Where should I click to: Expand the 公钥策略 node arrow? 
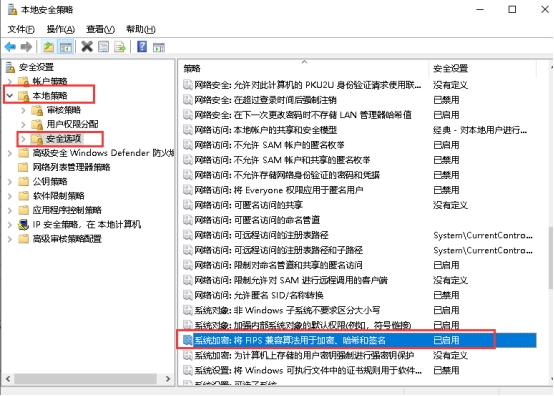tap(10, 182)
